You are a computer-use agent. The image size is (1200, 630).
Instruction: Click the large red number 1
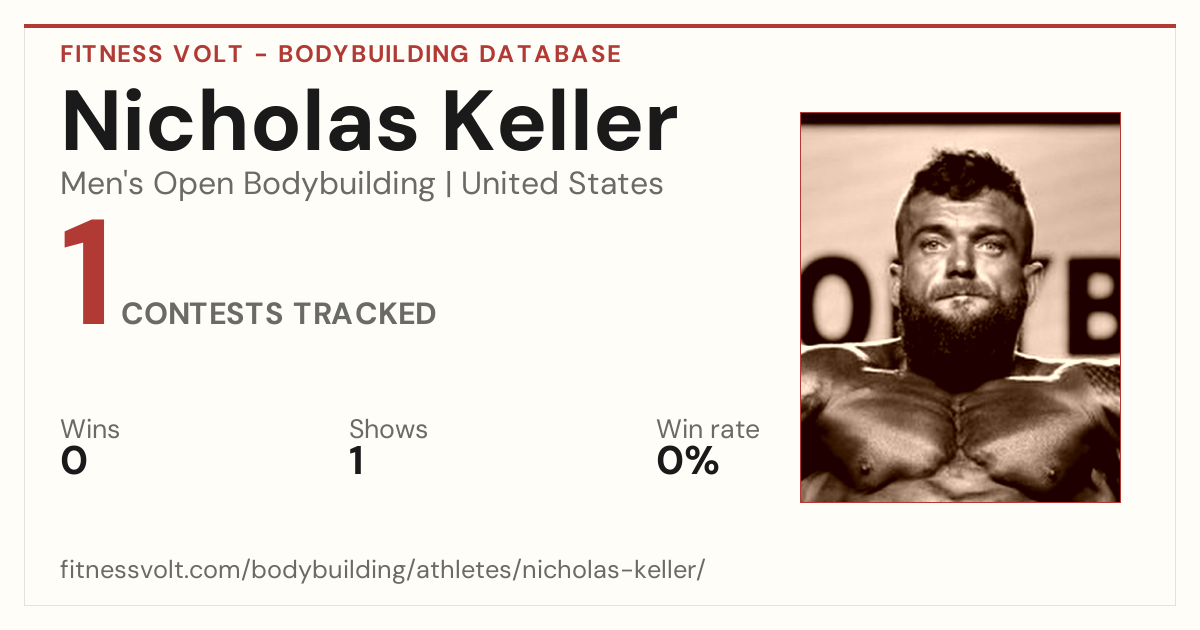85,274
